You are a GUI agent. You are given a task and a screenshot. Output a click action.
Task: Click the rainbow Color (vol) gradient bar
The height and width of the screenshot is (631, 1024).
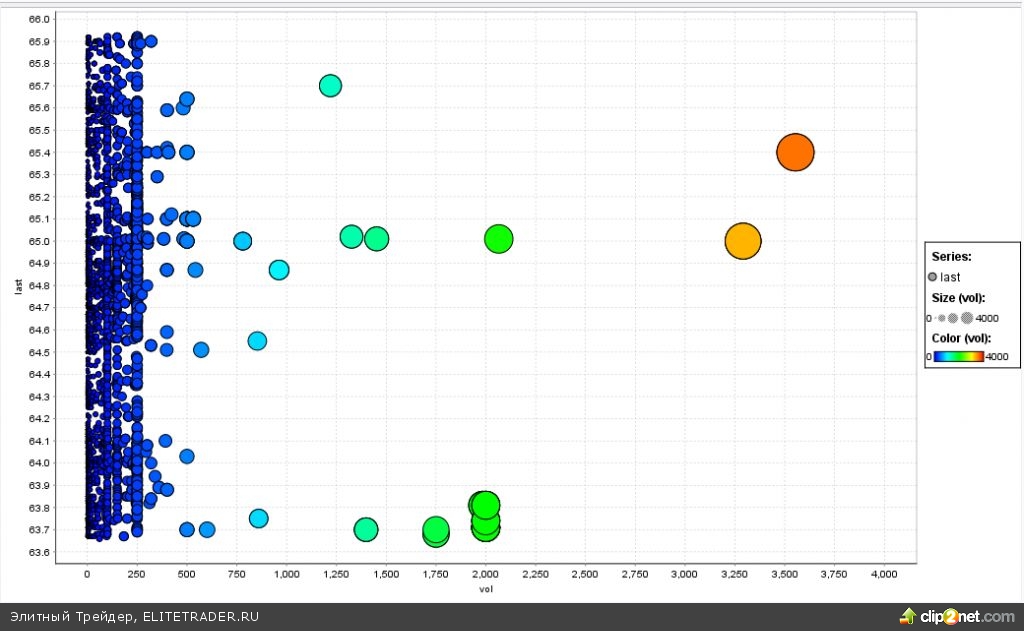pos(959,356)
